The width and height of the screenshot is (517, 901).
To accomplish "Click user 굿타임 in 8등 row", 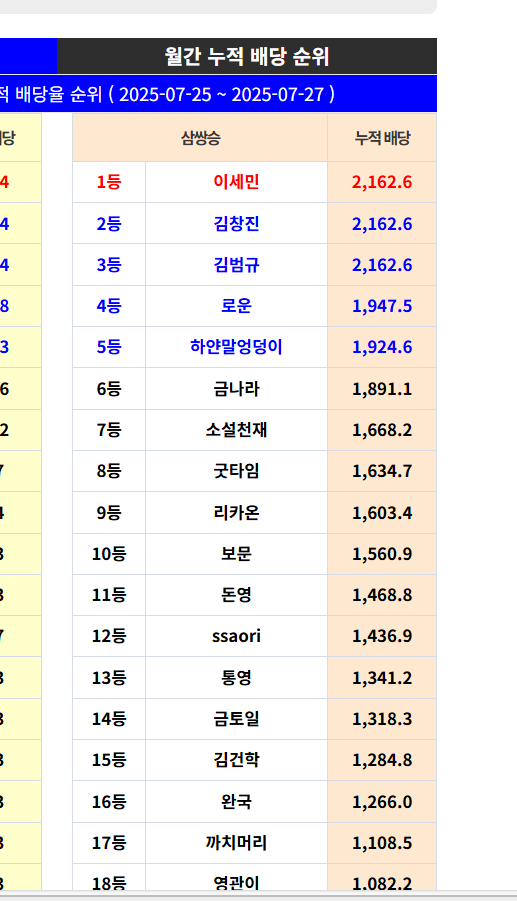I will (x=236, y=471).
